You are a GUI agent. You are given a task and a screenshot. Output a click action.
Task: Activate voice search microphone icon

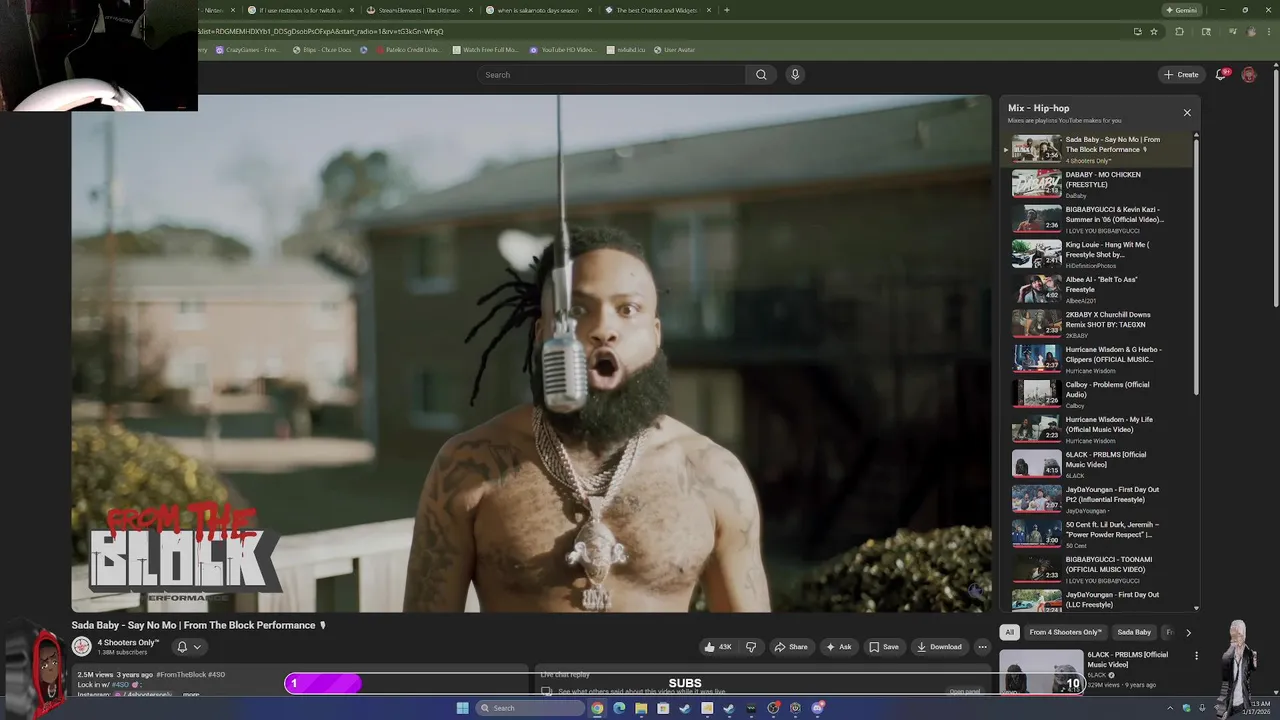pos(795,75)
